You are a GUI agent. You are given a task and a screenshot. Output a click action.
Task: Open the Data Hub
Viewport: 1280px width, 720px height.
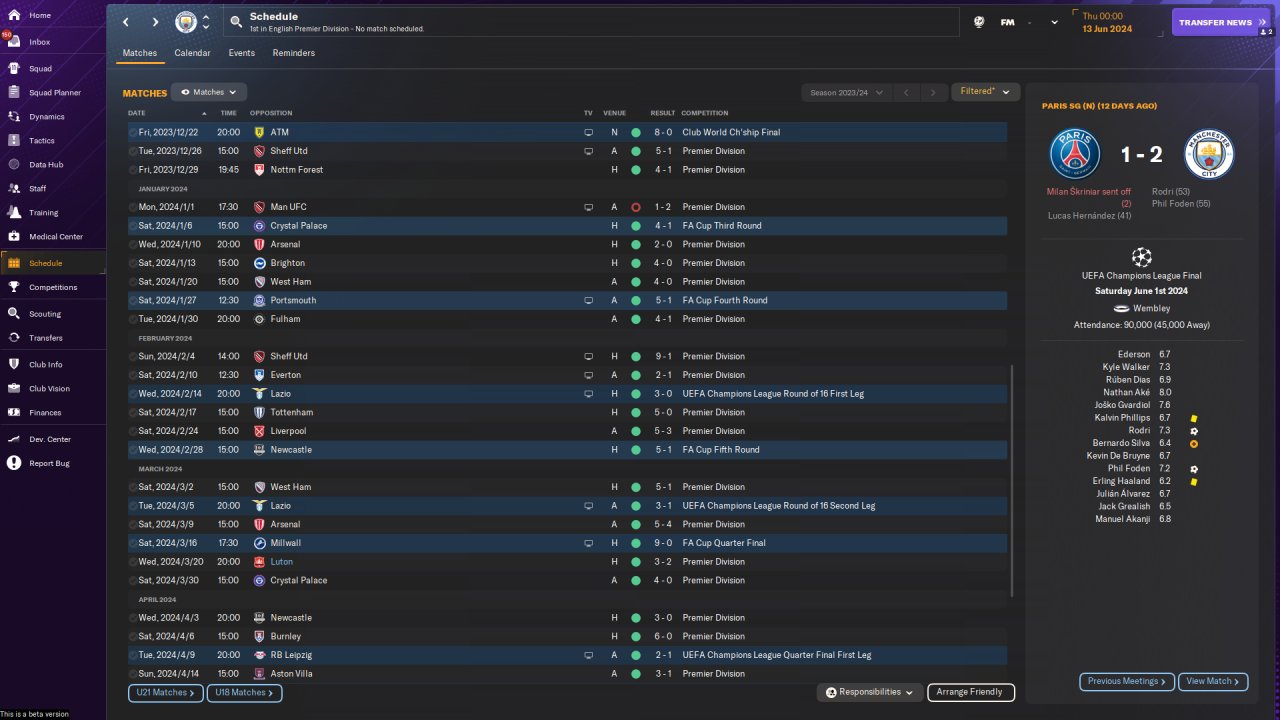coord(46,165)
